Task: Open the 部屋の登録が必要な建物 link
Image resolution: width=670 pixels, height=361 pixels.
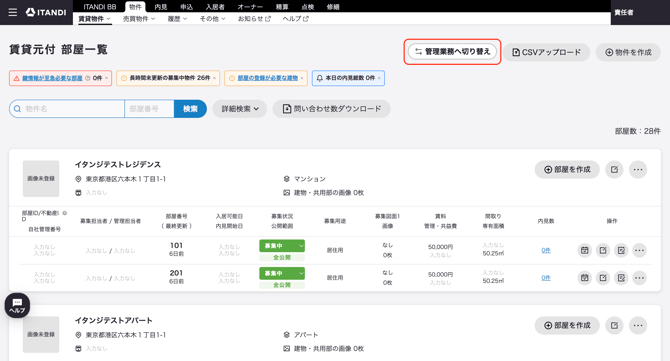Action: 267,78
